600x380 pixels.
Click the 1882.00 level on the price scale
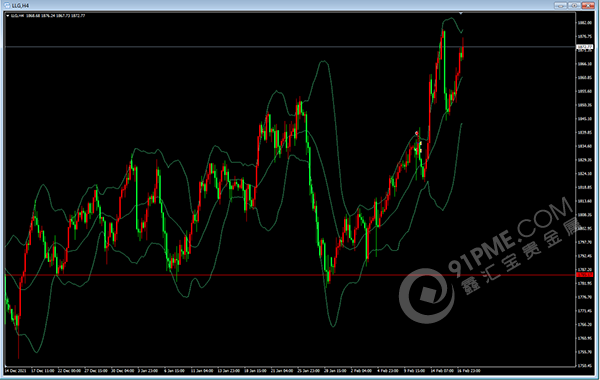[x=584, y=23]
